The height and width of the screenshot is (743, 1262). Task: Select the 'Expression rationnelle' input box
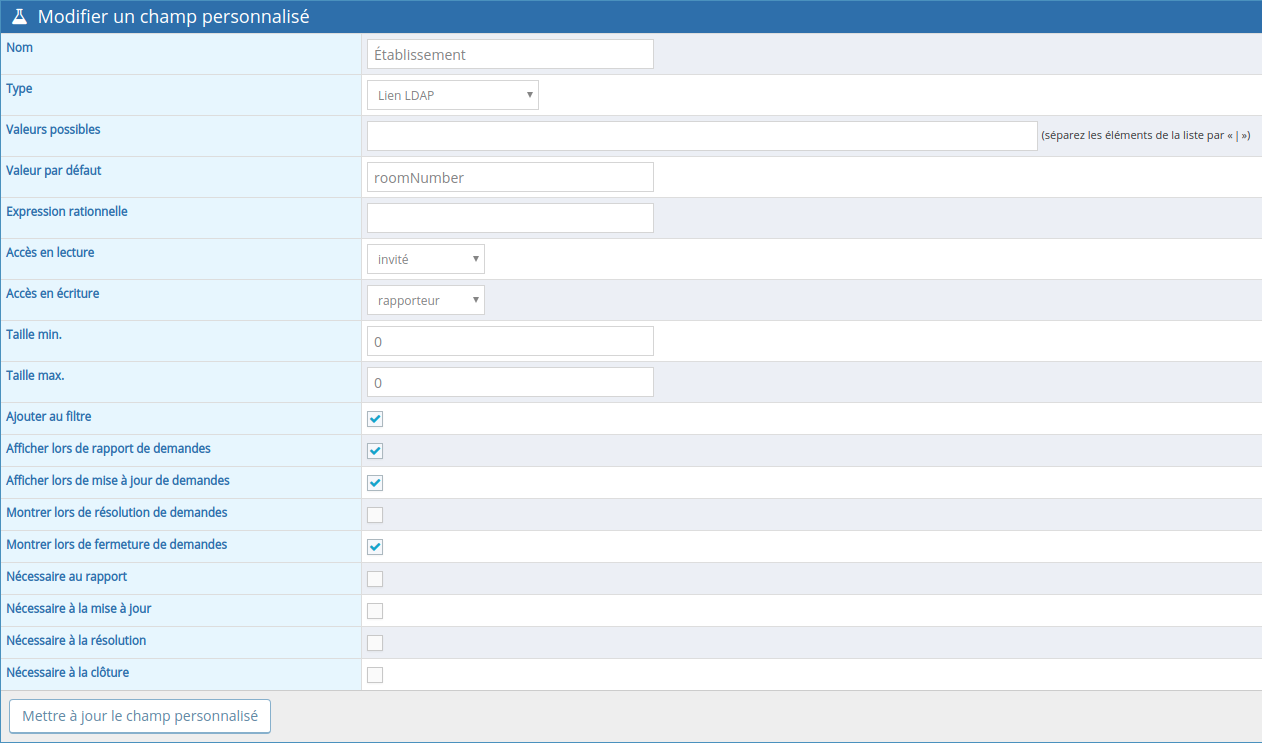click(510, 218)
